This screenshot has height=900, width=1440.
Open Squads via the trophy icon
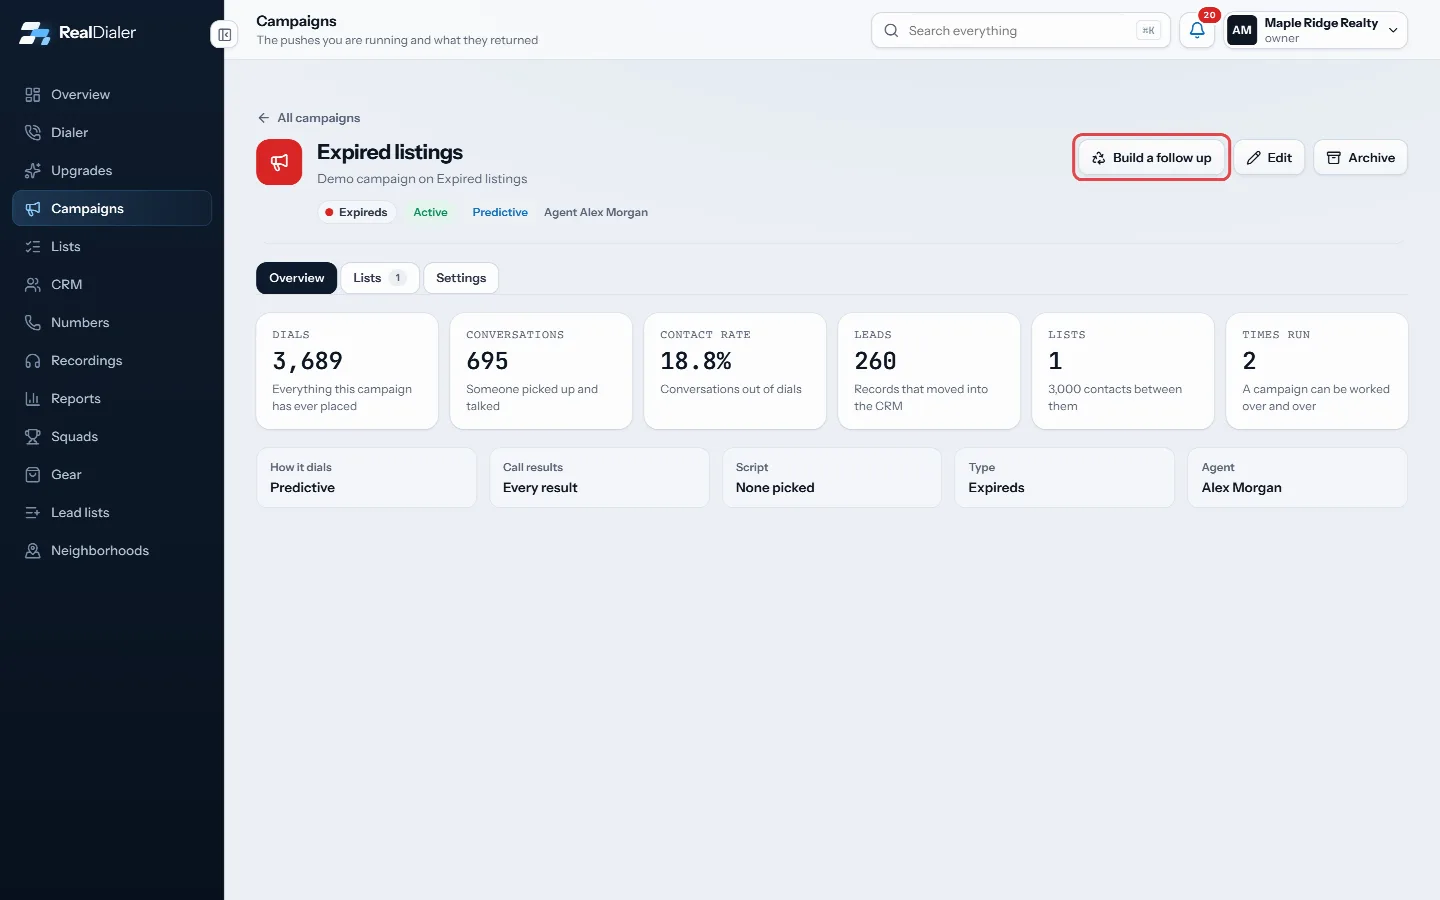[33, 436]
